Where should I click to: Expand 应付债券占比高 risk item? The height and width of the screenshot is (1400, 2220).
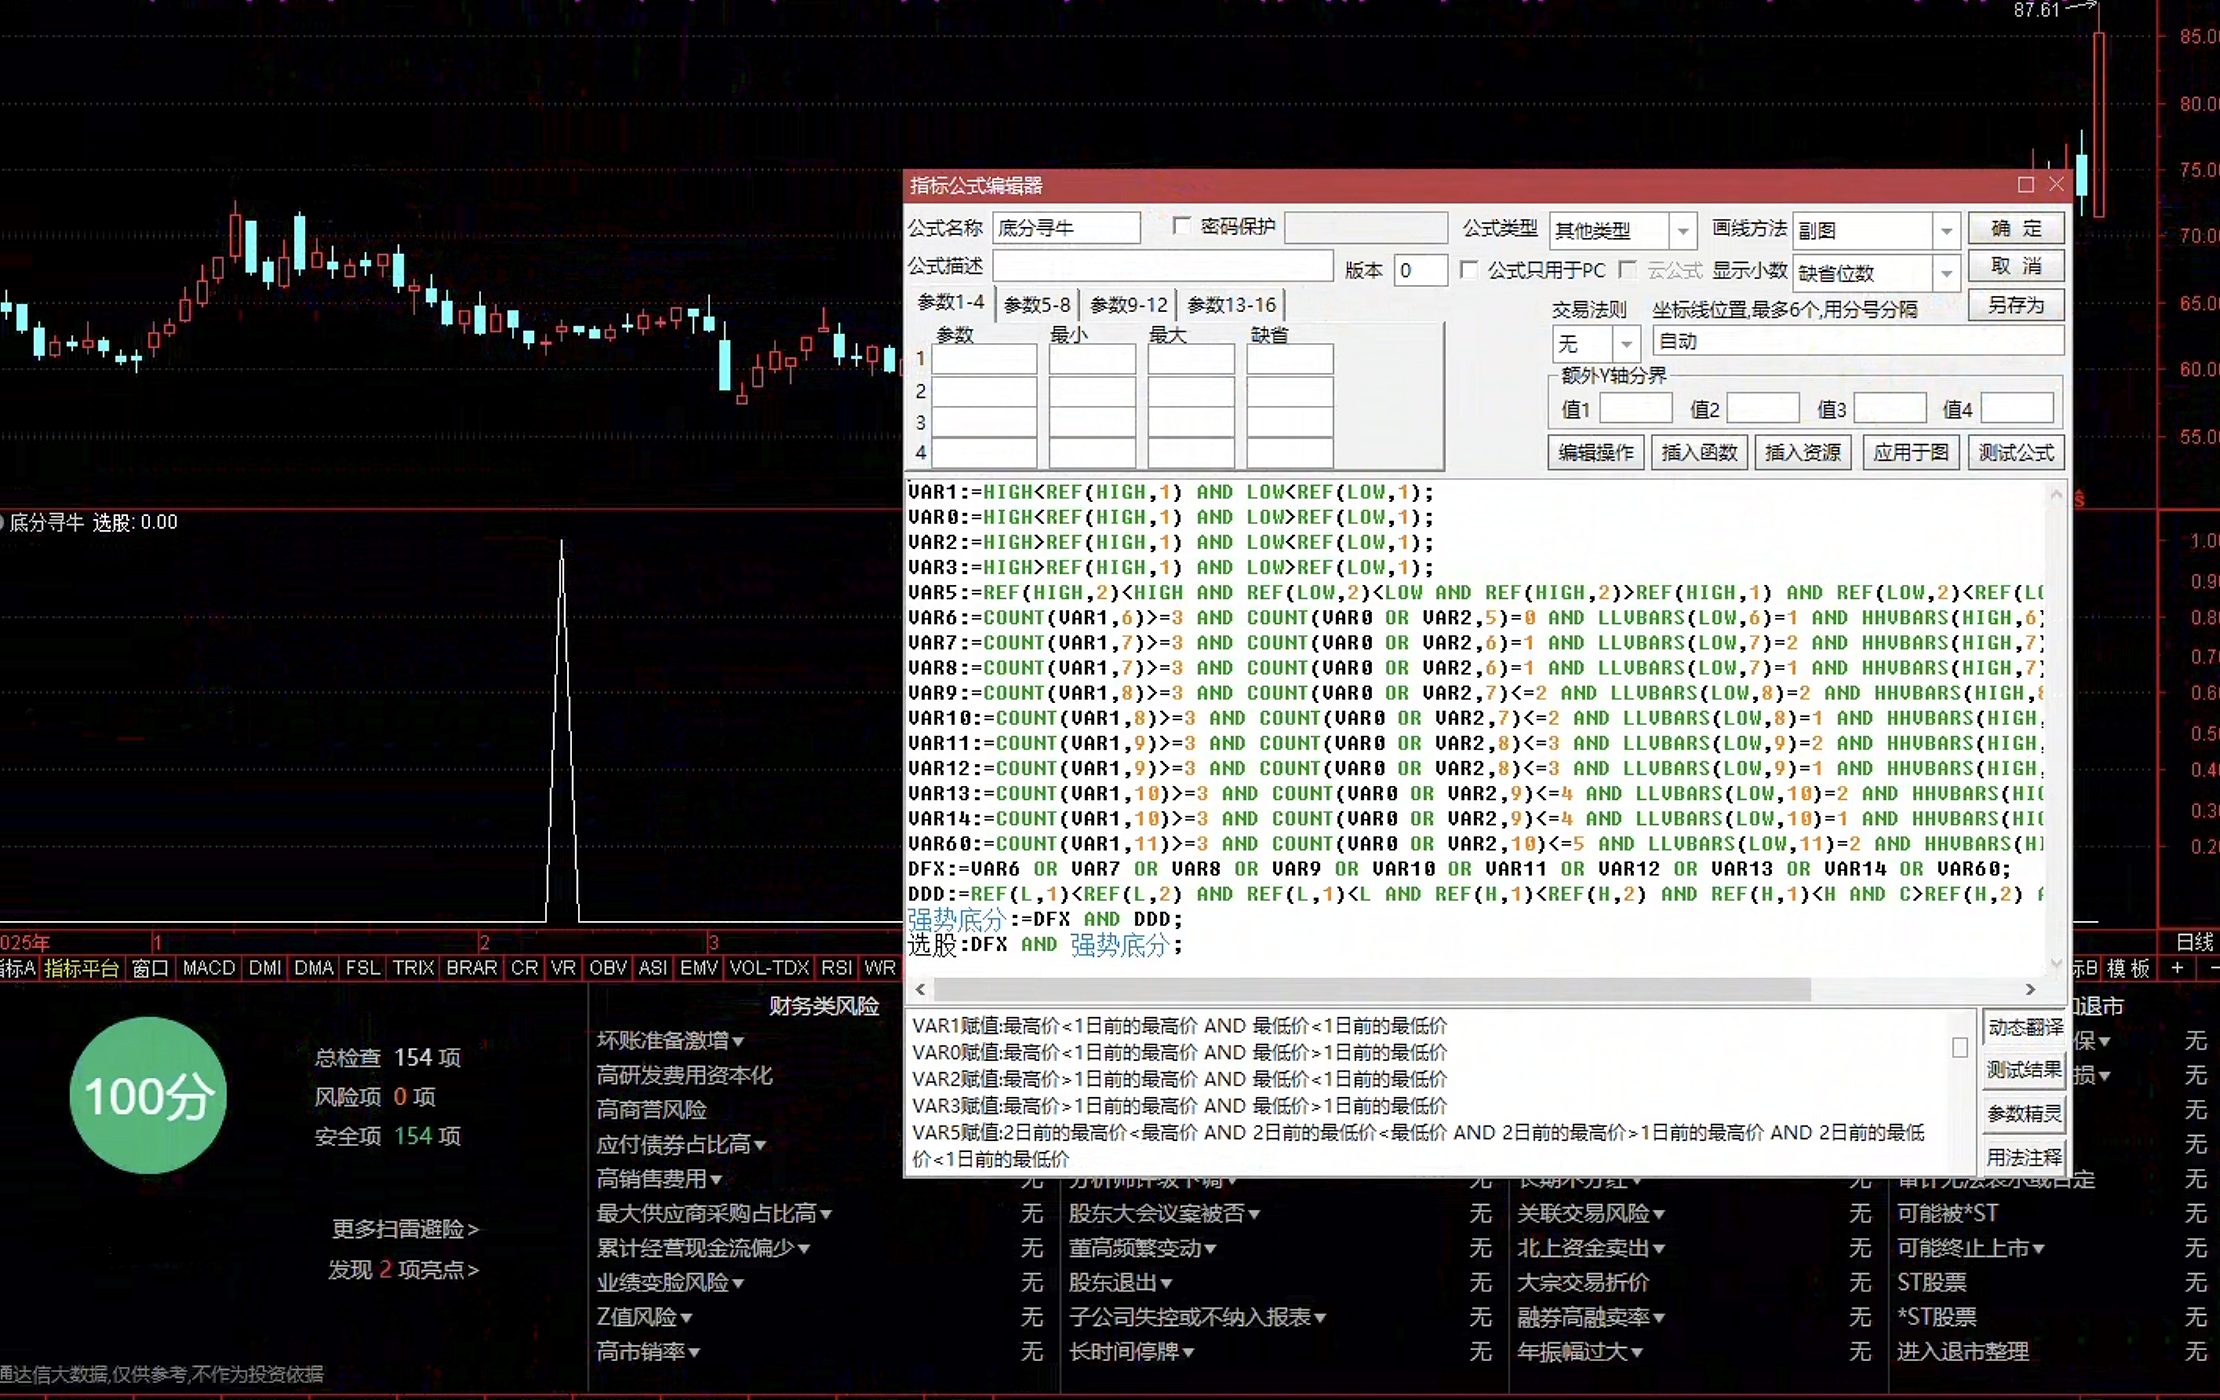click(681, 1144)
